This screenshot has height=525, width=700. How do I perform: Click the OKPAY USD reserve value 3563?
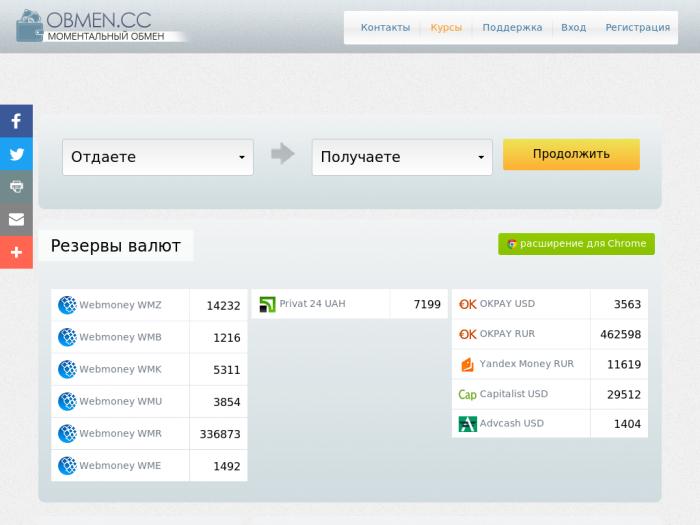coord(627,304)
